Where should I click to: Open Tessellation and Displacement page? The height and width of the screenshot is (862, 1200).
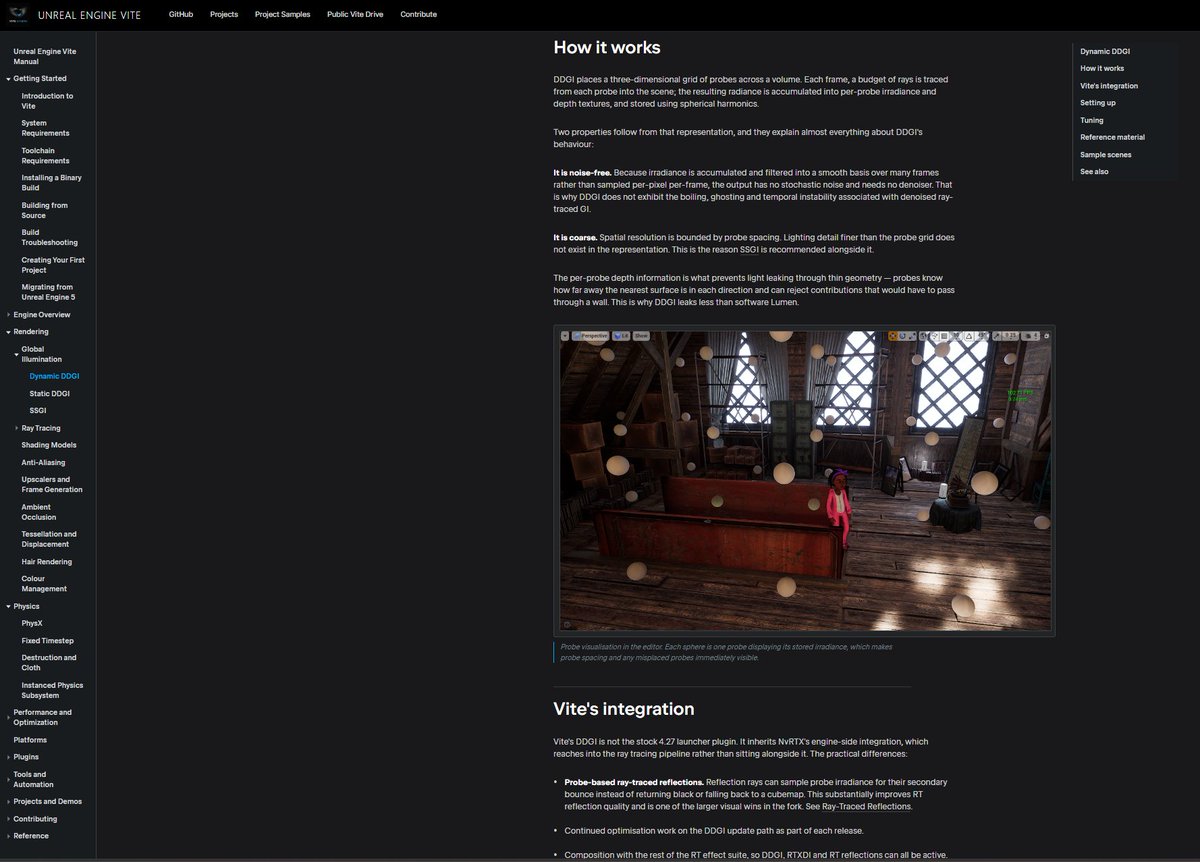[49, 539]
